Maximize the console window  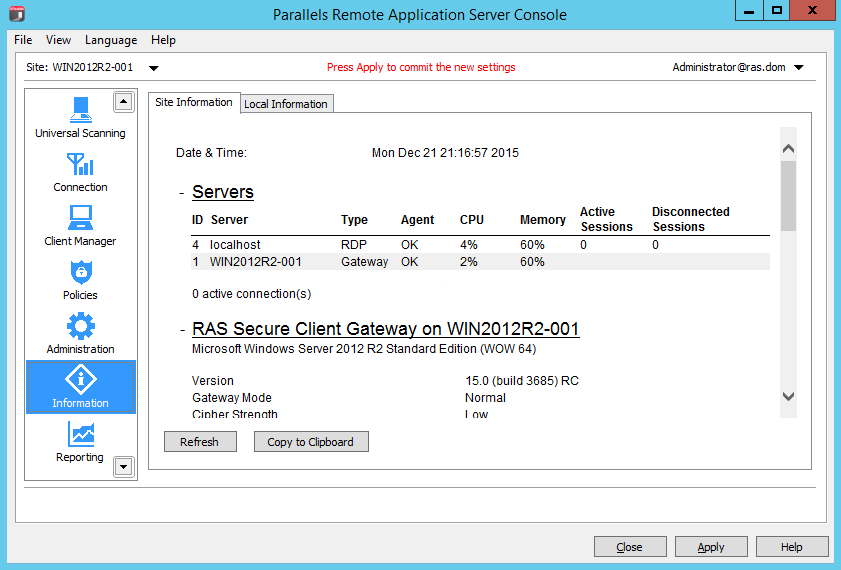click(777, 11)
